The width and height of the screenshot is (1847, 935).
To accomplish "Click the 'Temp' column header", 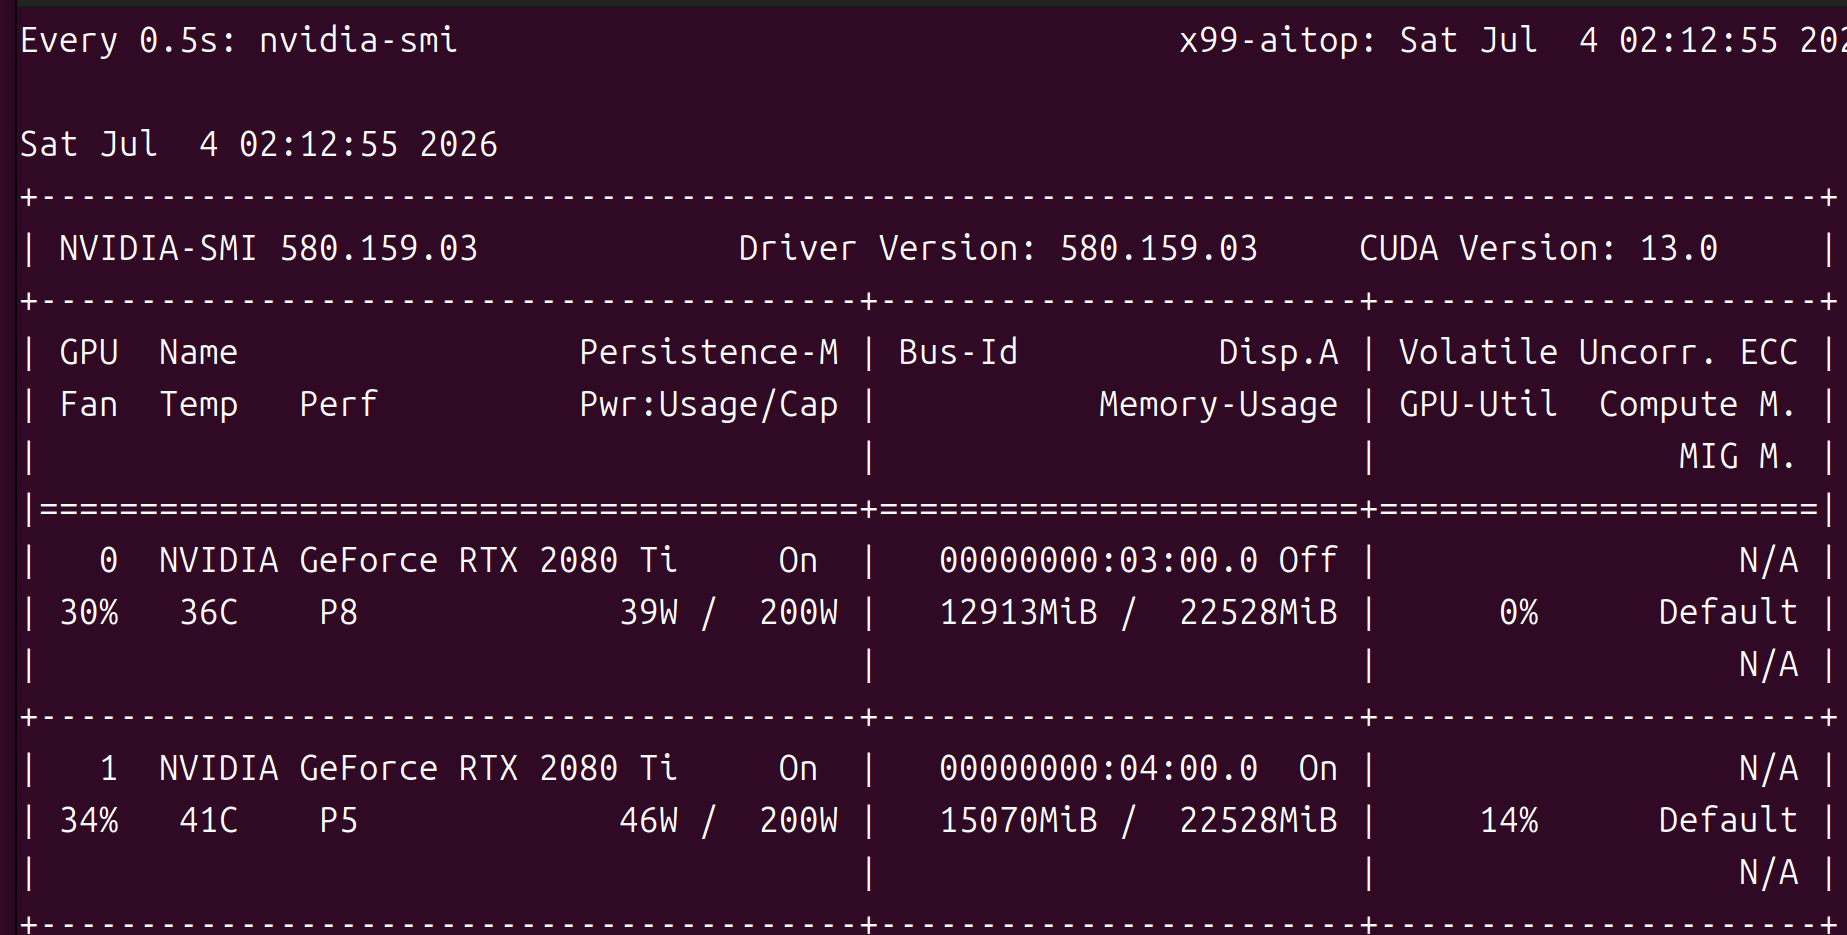I will (x=198, y=405).
